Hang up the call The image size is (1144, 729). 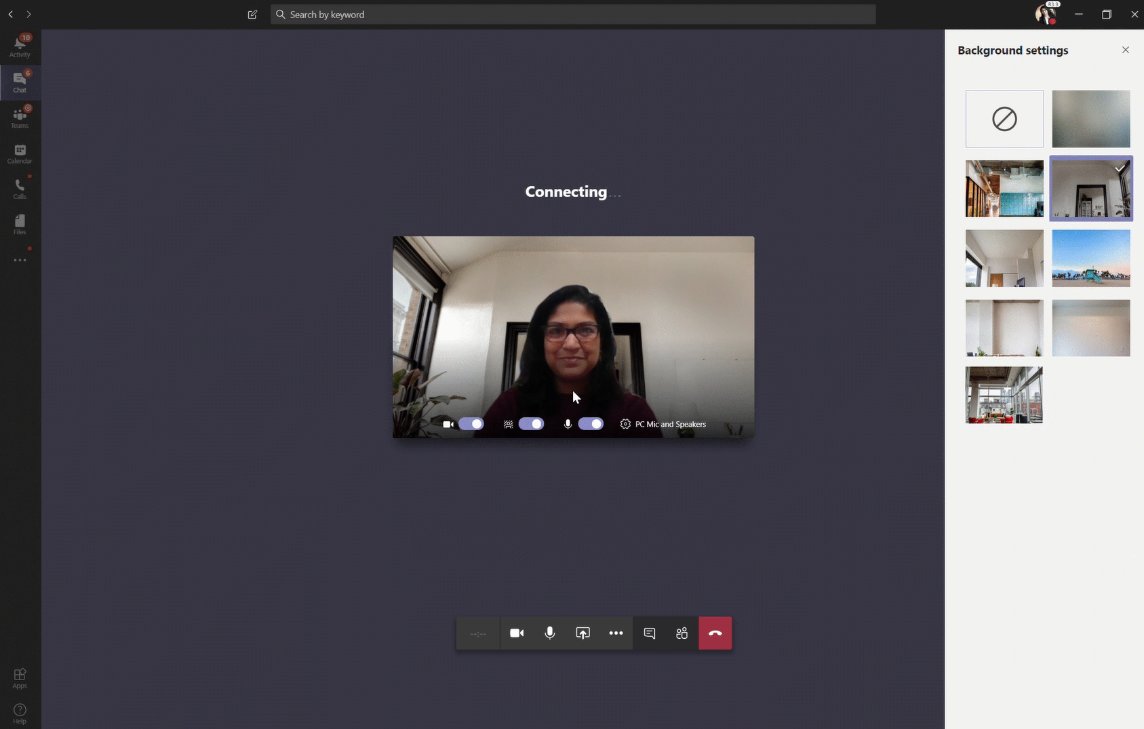715,633
